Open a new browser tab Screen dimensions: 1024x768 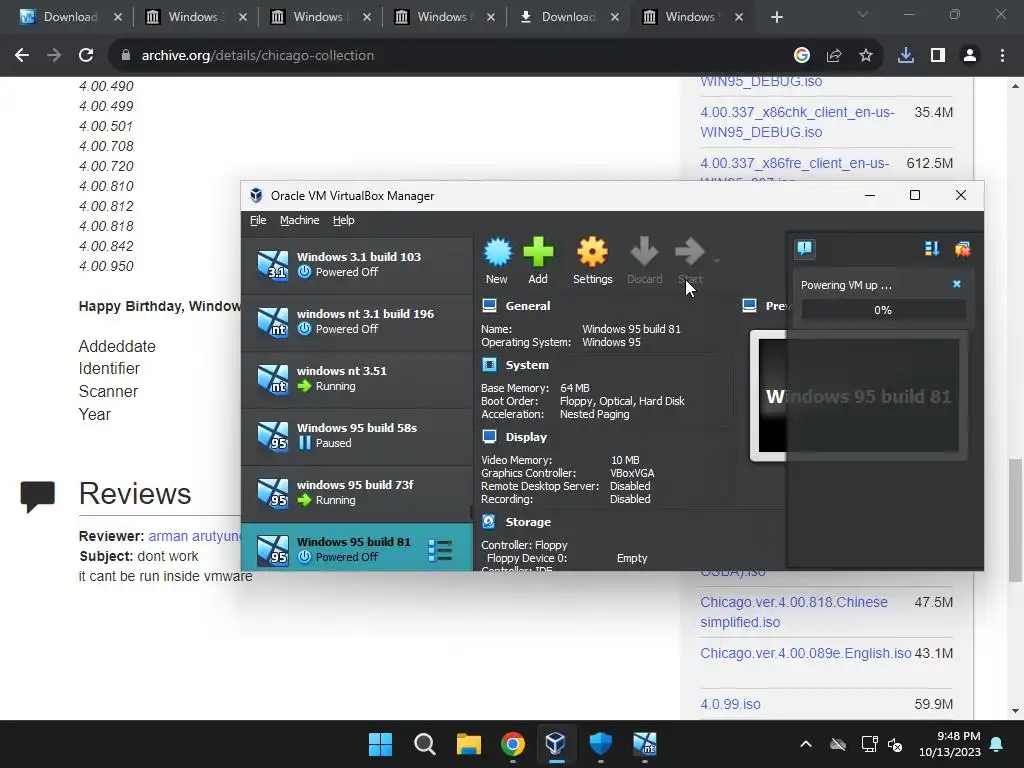pyautogui.click(x=776, y=17)
